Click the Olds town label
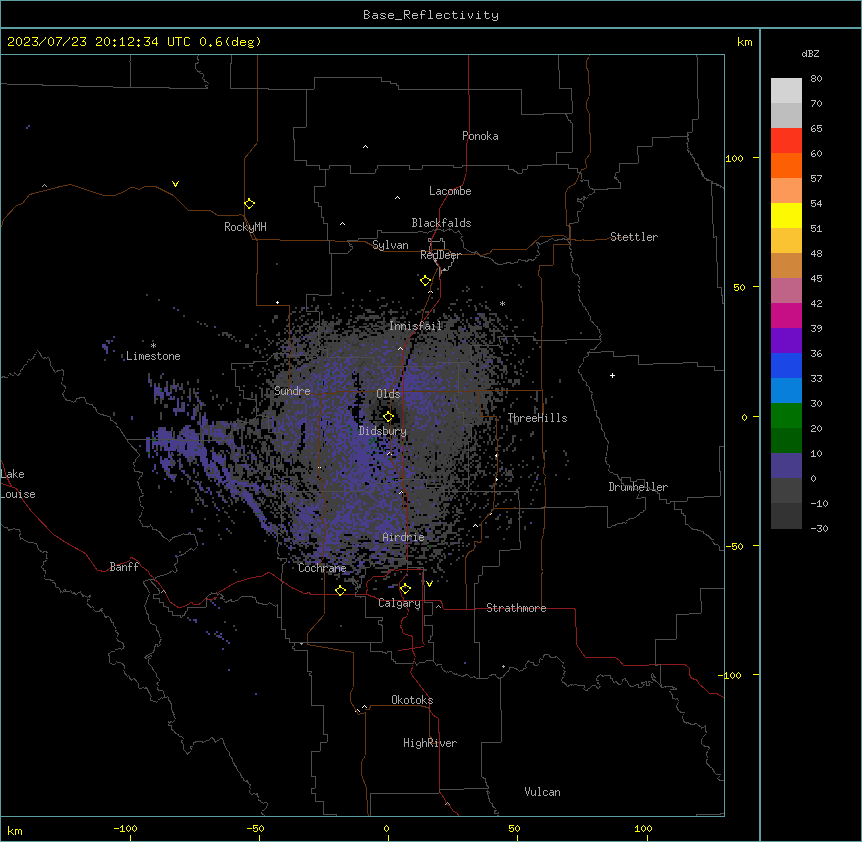This screenshot has width=862, height=842. [x=388, y=394]
